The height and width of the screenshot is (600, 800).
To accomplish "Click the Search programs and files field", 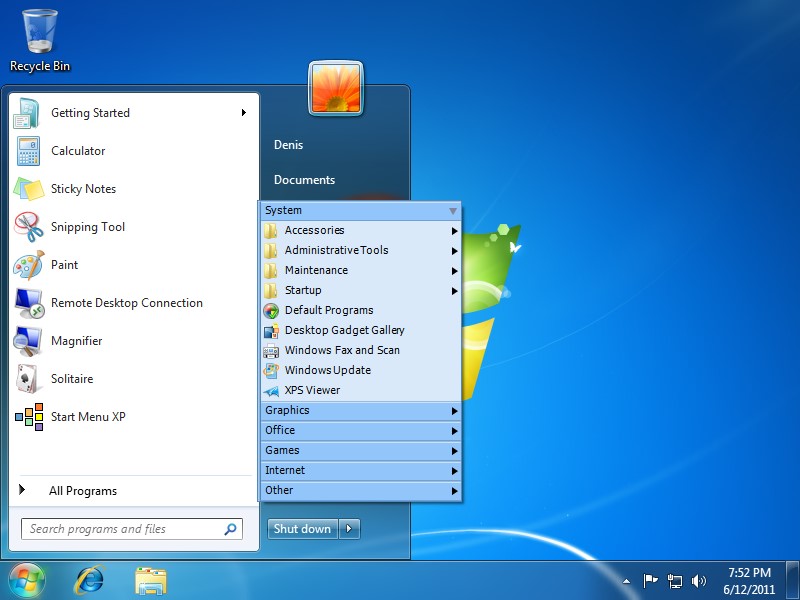I will click(132, 529).
